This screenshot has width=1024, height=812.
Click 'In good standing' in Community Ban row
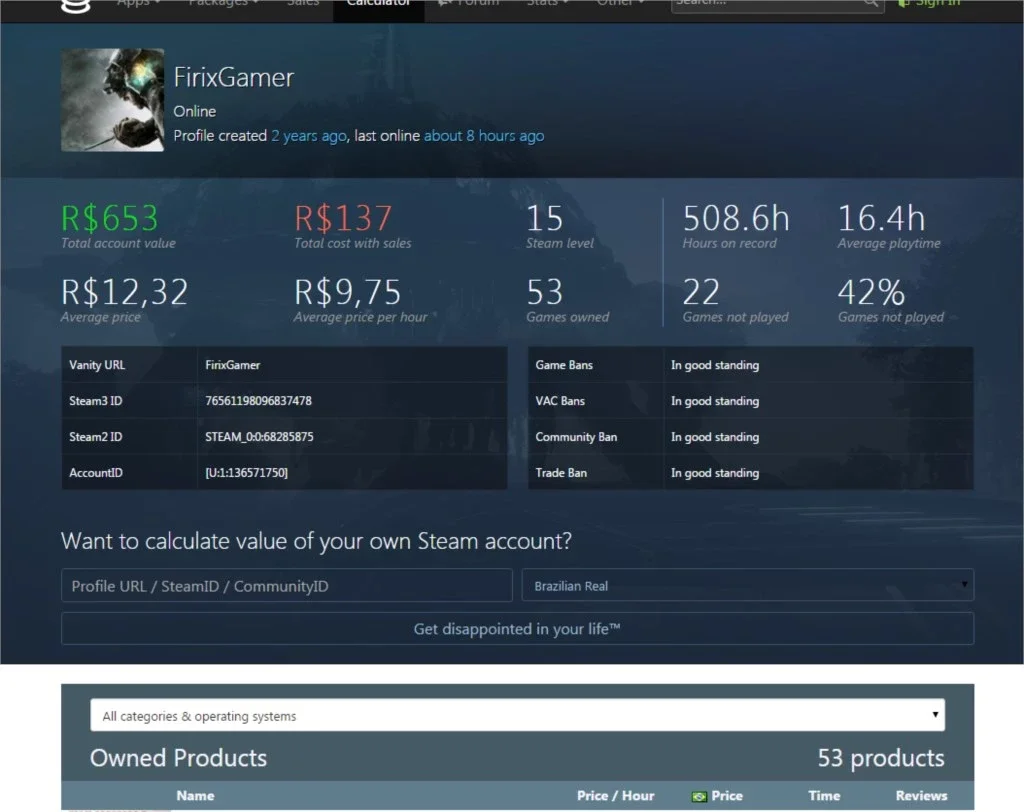coord(715,437)
